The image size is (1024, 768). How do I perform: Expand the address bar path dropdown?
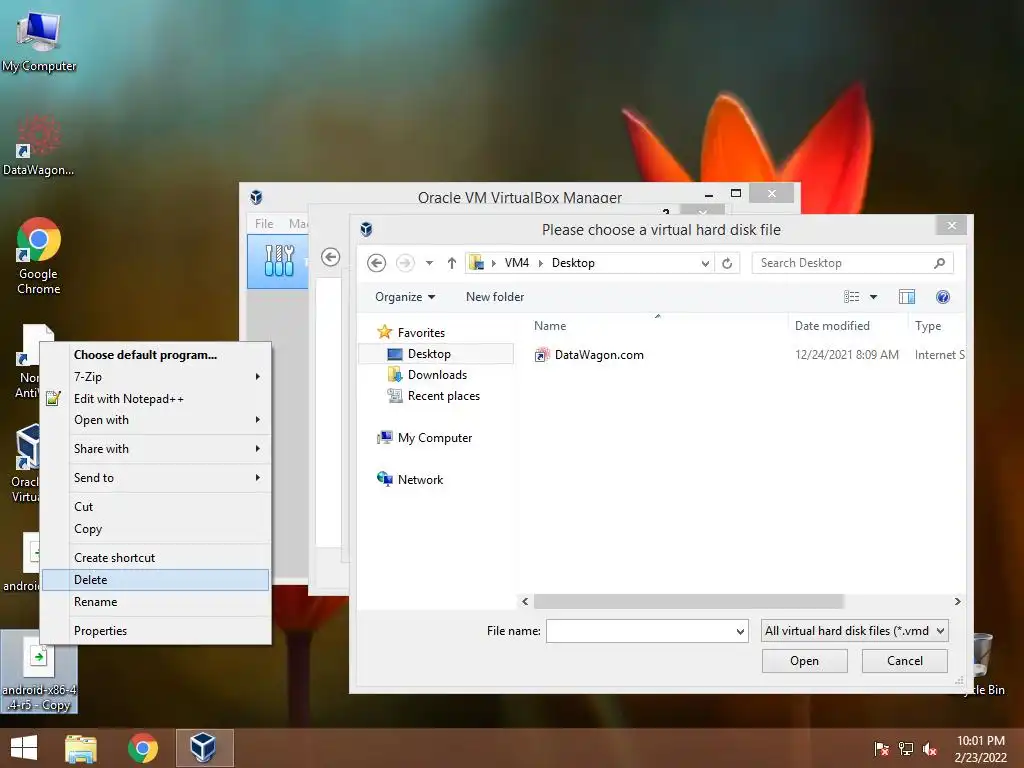pos(705,264)
